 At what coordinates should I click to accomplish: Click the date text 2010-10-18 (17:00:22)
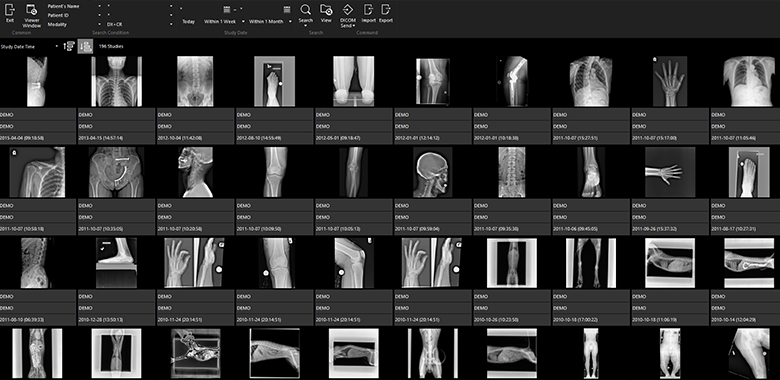[575, 319]
